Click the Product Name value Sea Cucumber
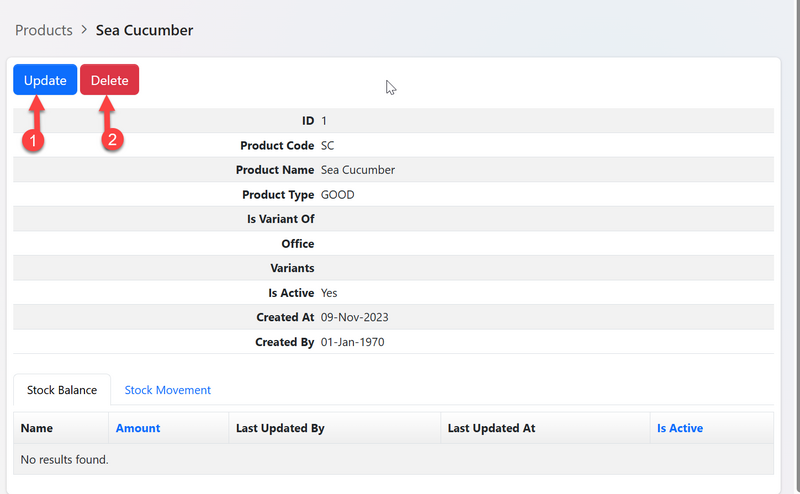 coord(358,170)
